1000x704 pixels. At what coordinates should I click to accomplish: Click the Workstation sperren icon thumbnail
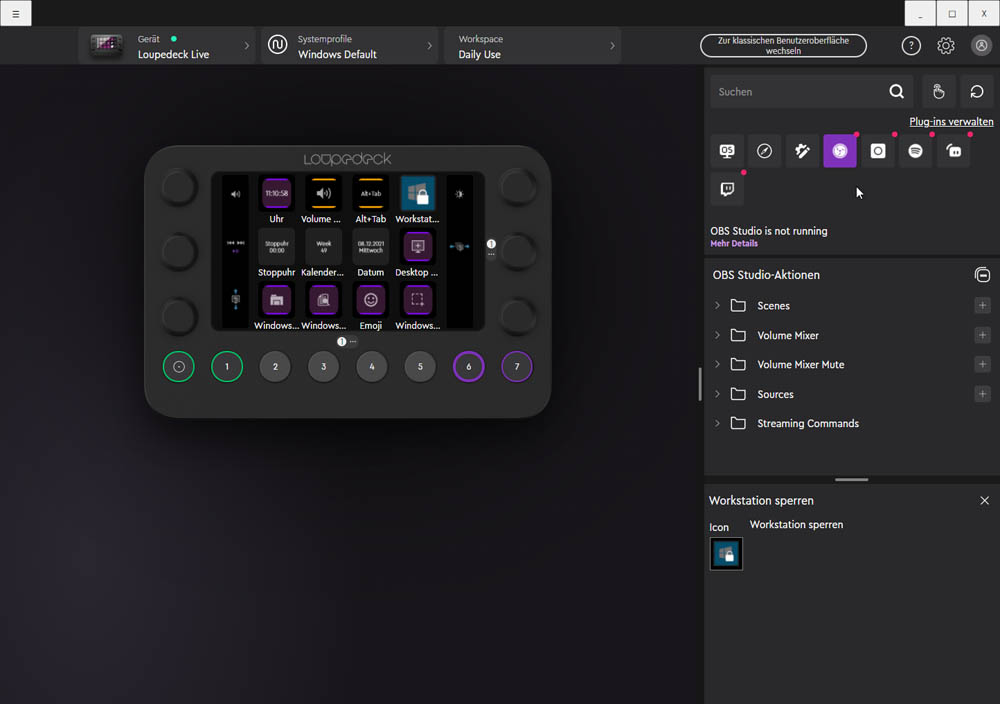click(x=726, y=554)
